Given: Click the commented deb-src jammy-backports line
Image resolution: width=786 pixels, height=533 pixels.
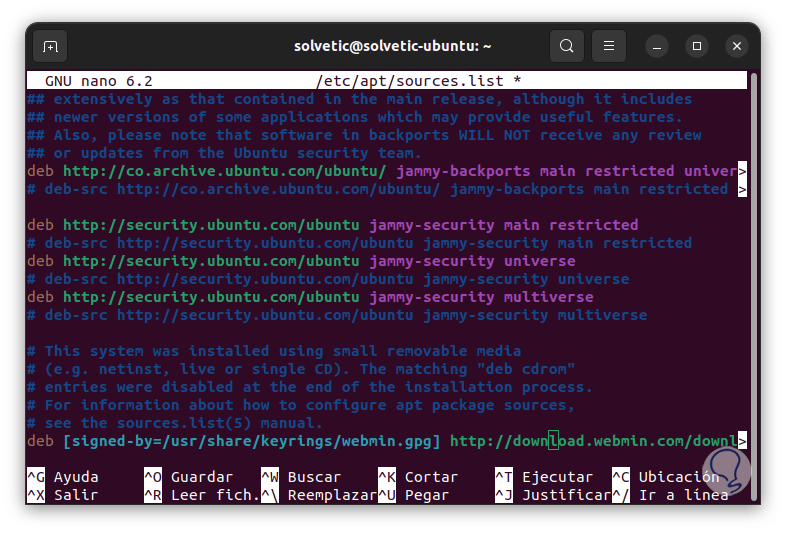Looking at the screenshot, I should (x=377, y=189).
